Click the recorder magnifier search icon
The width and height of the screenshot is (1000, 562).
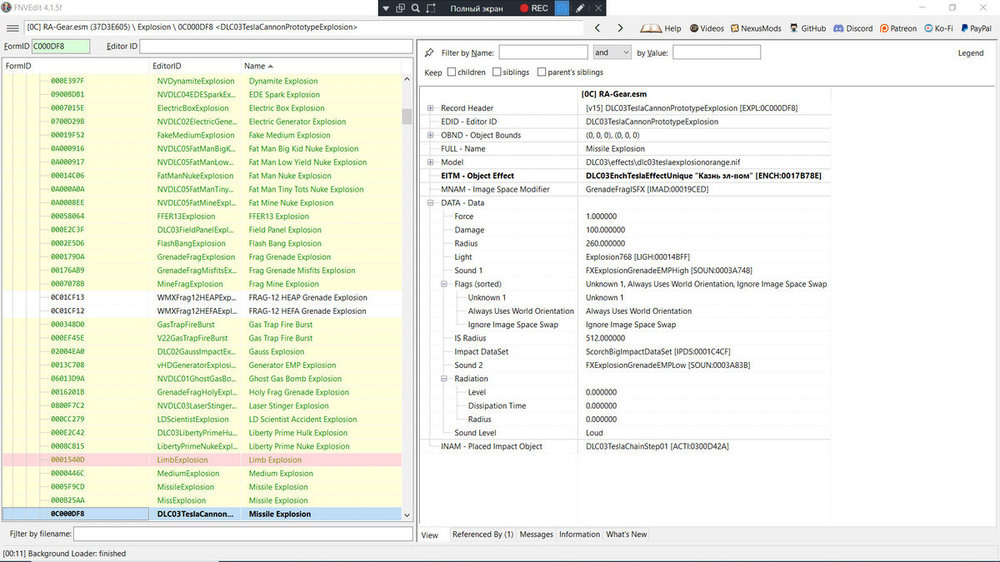tap(415, 8)
